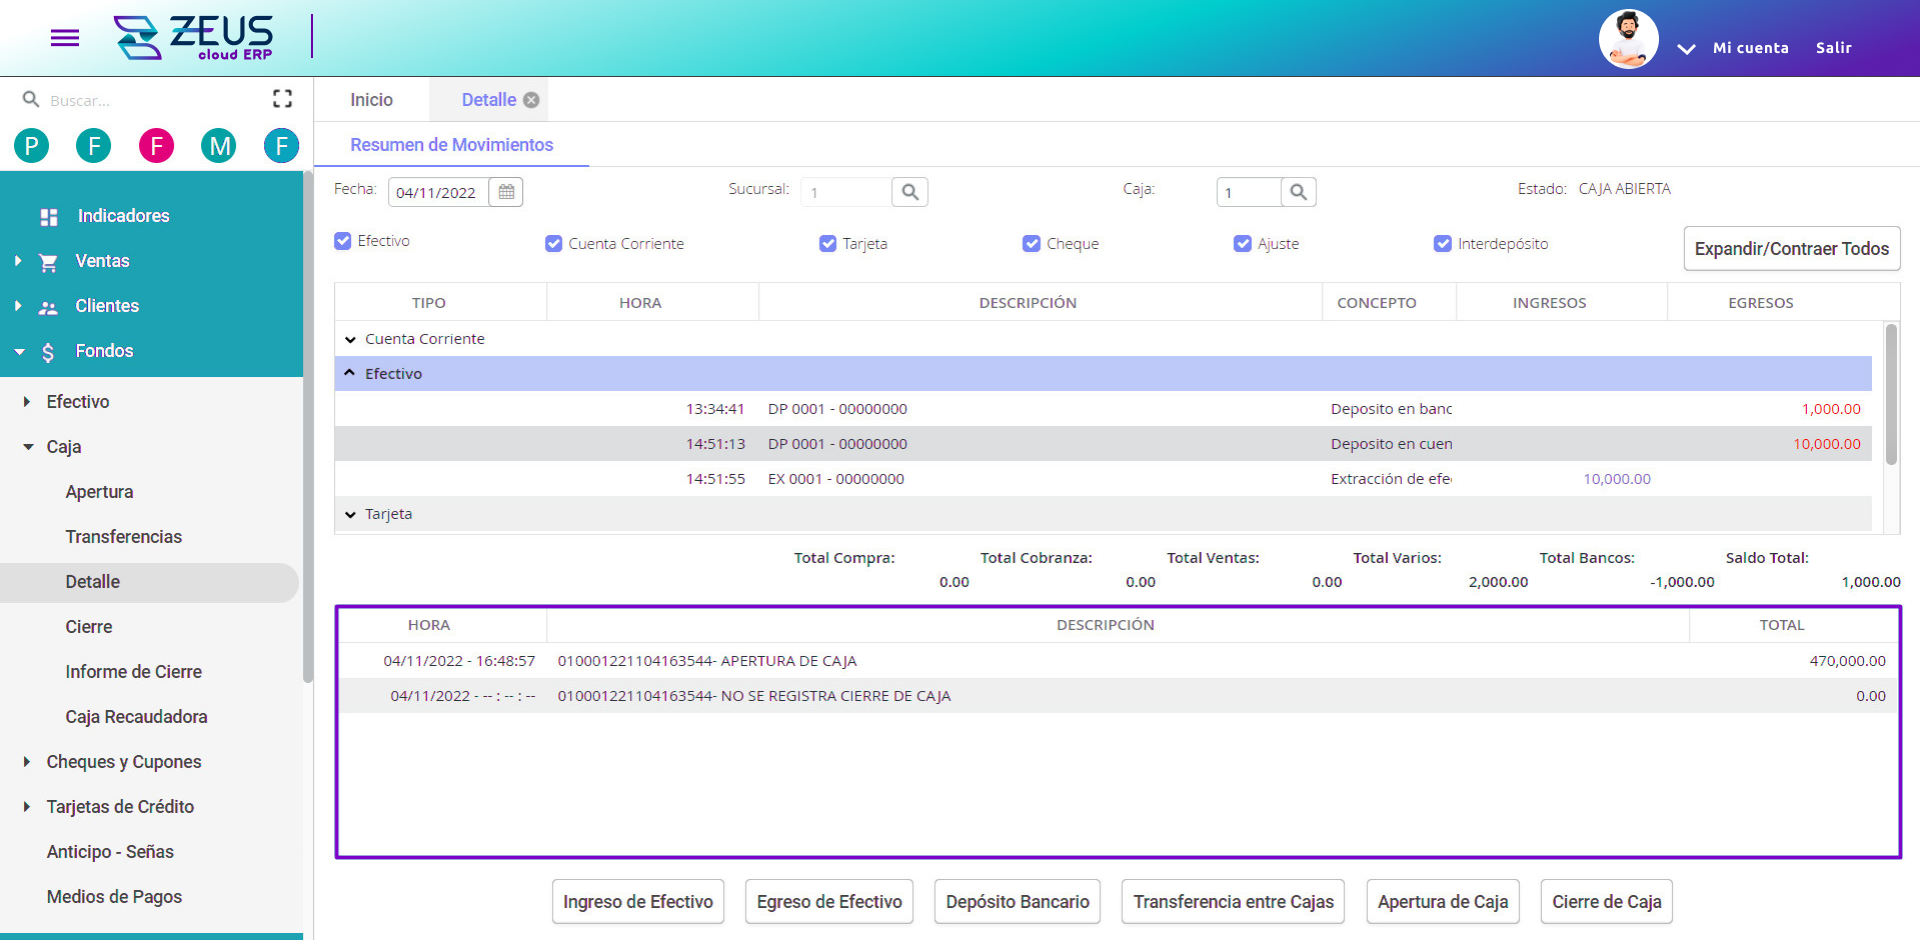1920x943 pixels.
Task: Click the Sucursal search magnifier
Action: point(909,191)
